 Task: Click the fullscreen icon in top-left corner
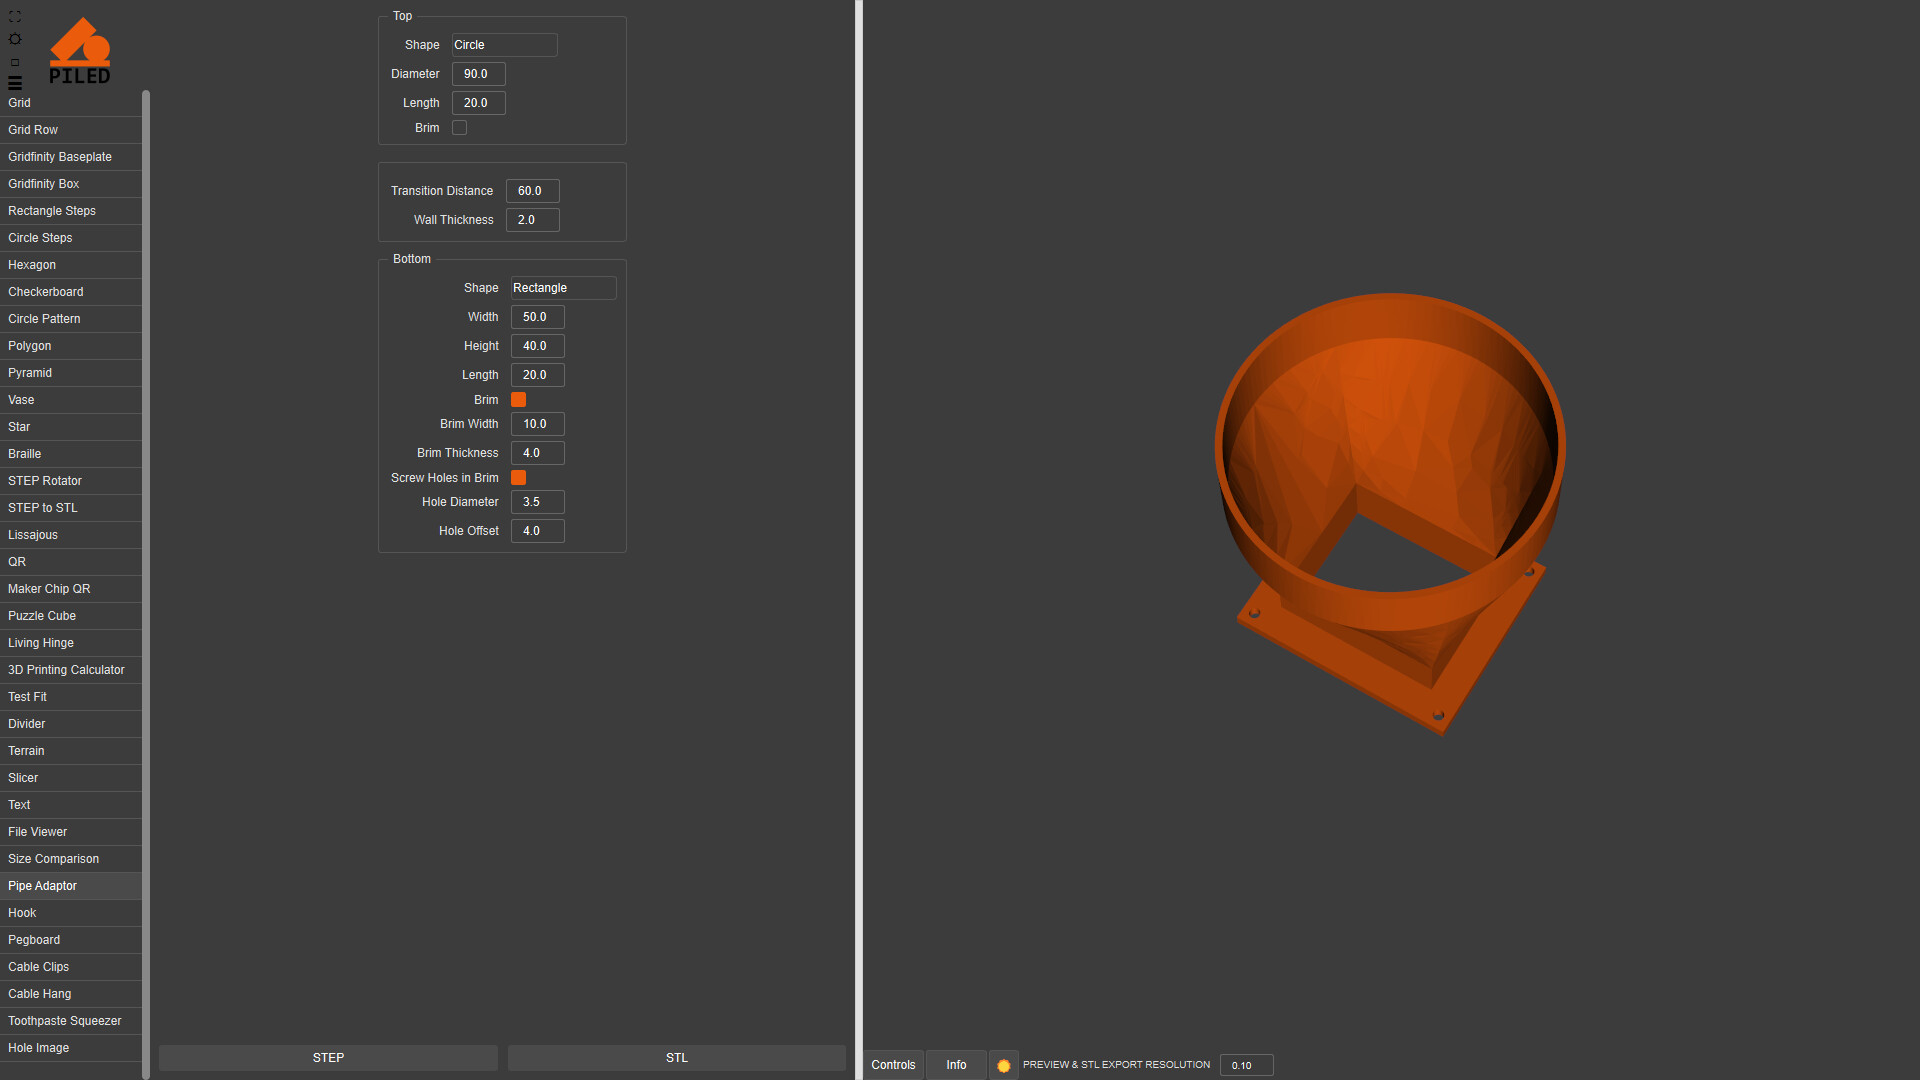pyautogui.click(x=15, y=17)
